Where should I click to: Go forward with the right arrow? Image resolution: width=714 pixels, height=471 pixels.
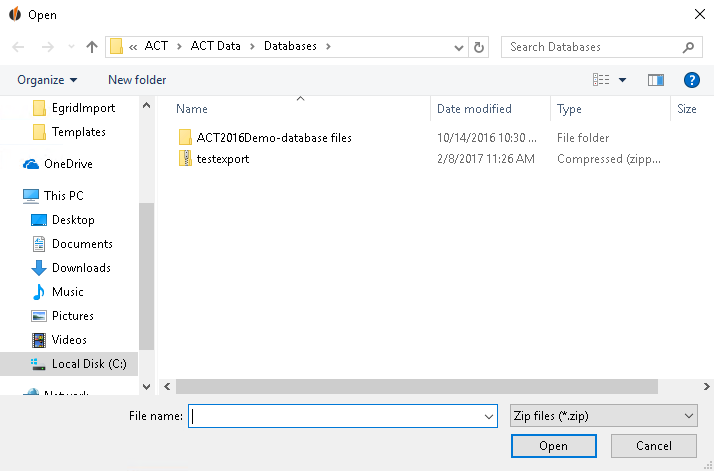[x=48, y=47]
